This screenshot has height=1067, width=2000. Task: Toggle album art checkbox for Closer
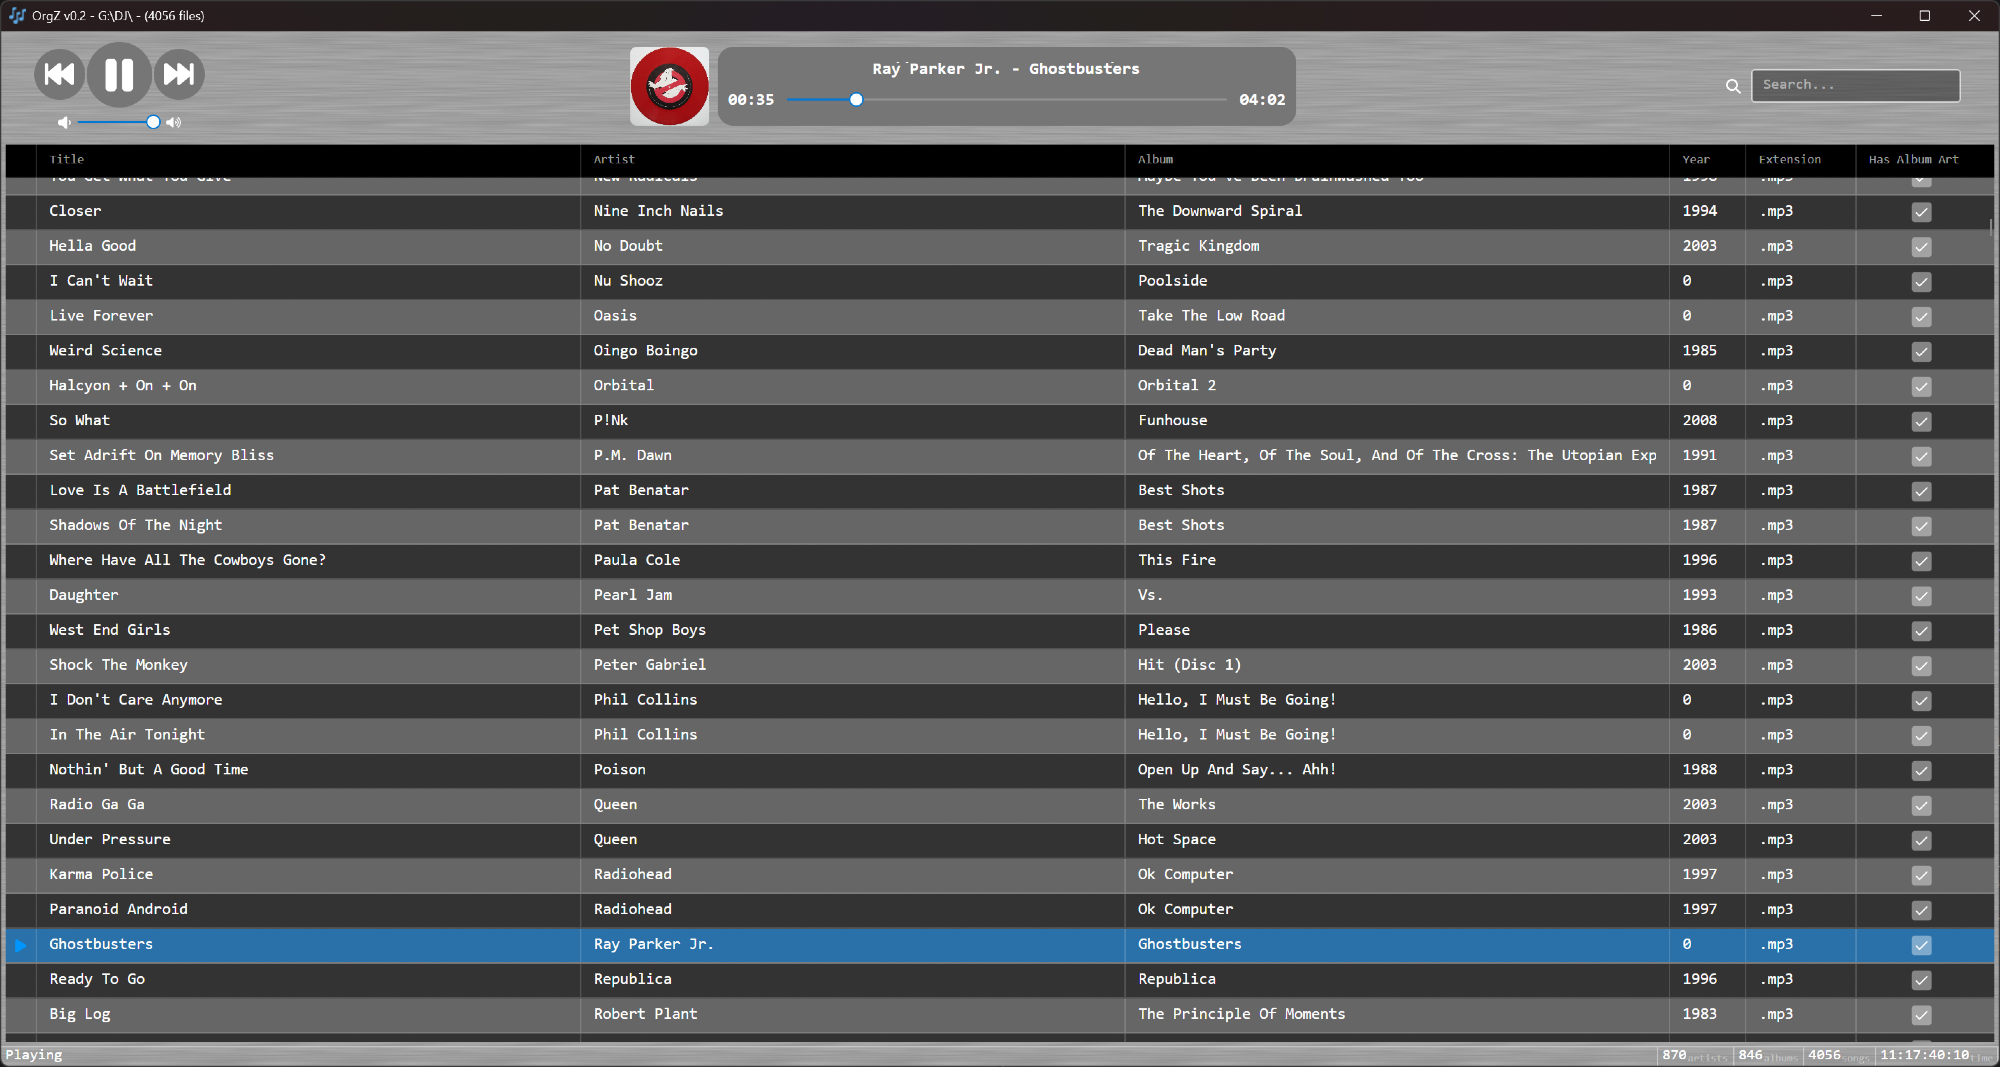(1921, 212)
